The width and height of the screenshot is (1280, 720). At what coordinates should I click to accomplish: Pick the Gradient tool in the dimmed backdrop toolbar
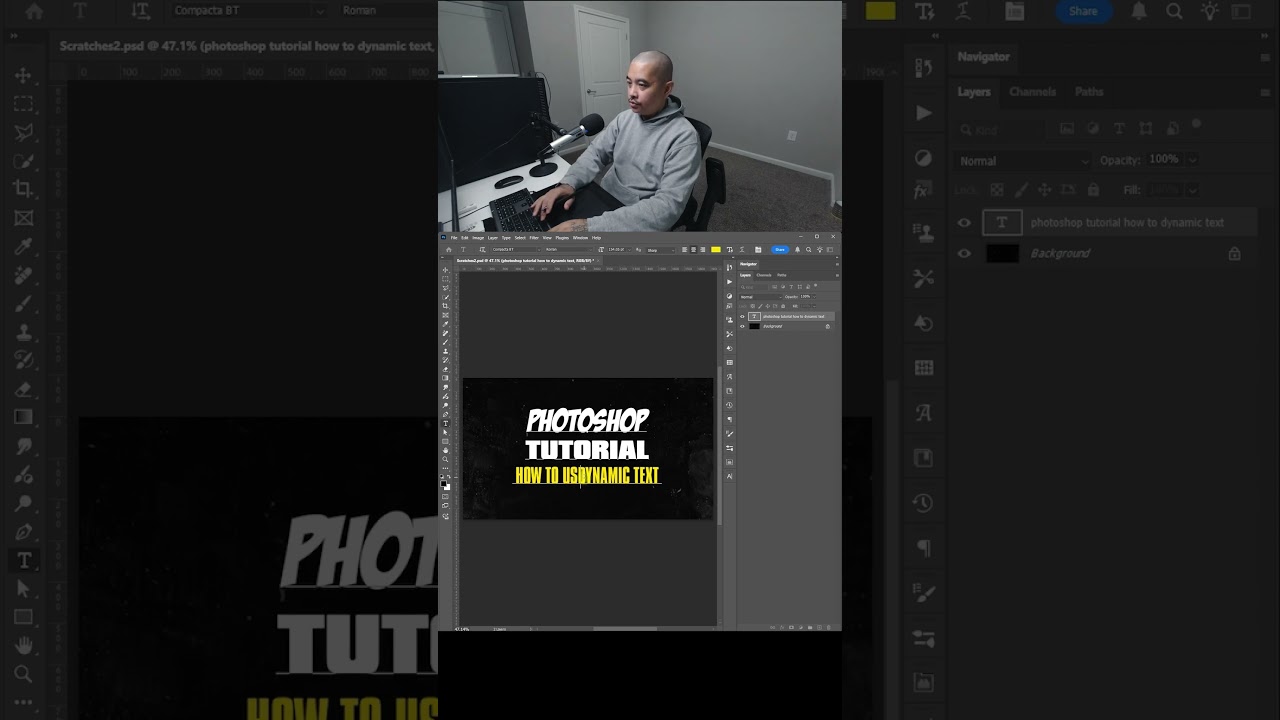23,417
